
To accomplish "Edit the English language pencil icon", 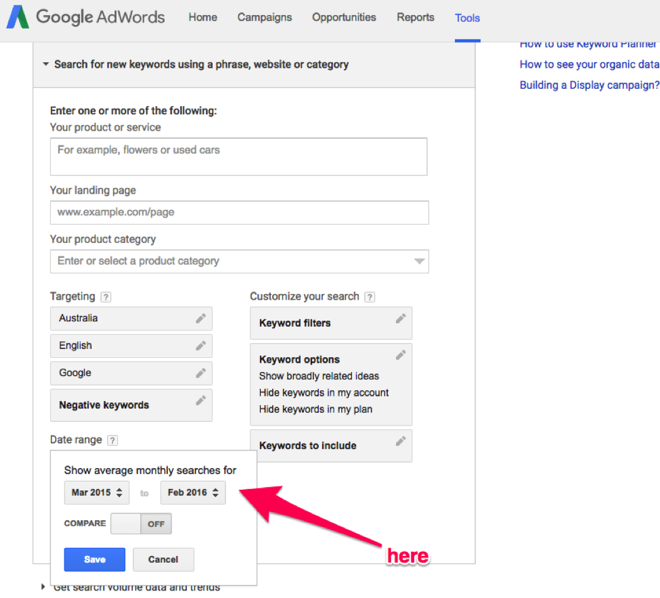I will pos(201,346).
